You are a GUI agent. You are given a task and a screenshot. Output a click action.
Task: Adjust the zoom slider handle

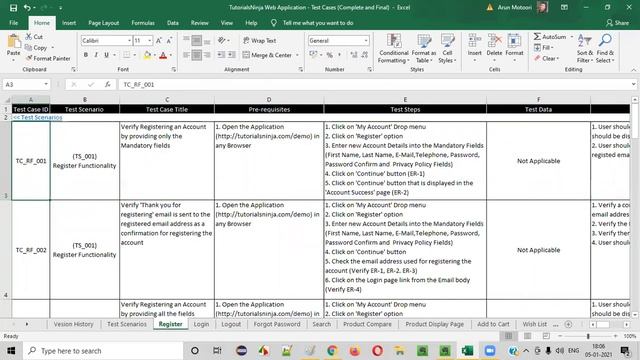click(588, 336)
